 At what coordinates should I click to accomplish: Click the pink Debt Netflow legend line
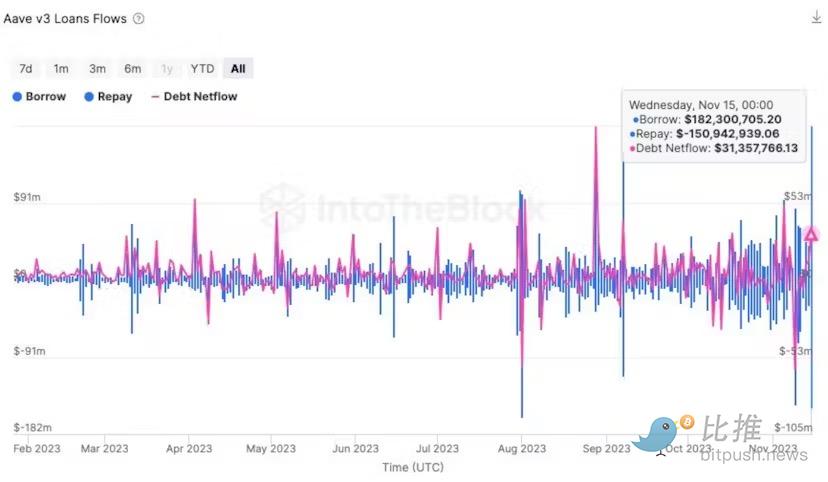[155, 97]
